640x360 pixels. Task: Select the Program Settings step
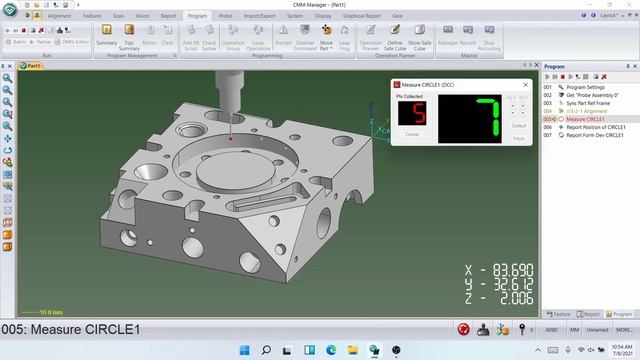(x=585, y=87)
